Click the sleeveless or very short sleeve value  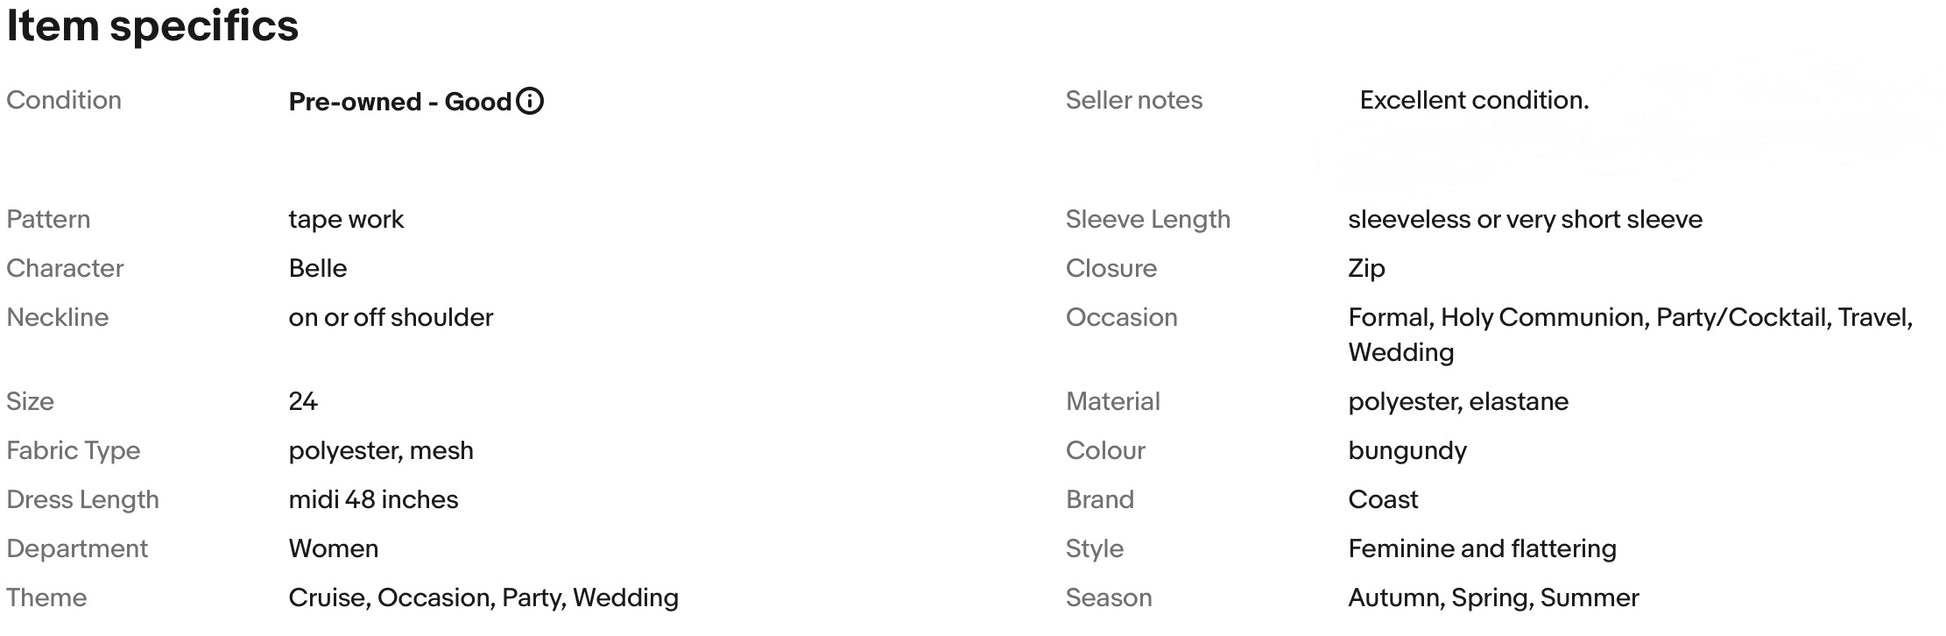tap(1525, 219)
